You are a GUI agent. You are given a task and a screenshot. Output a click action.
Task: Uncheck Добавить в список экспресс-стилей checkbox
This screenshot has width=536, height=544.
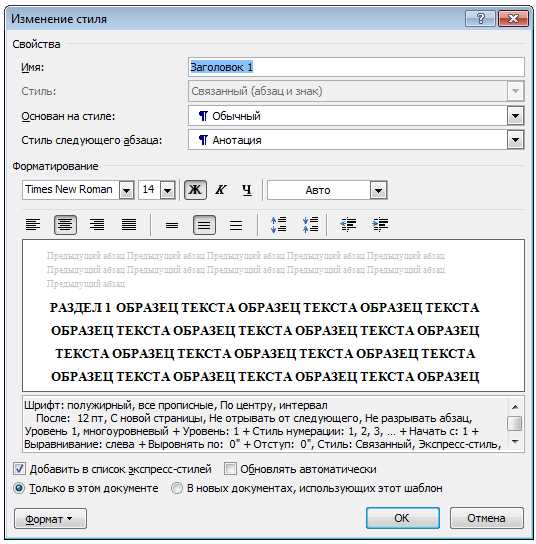[19, 469]
